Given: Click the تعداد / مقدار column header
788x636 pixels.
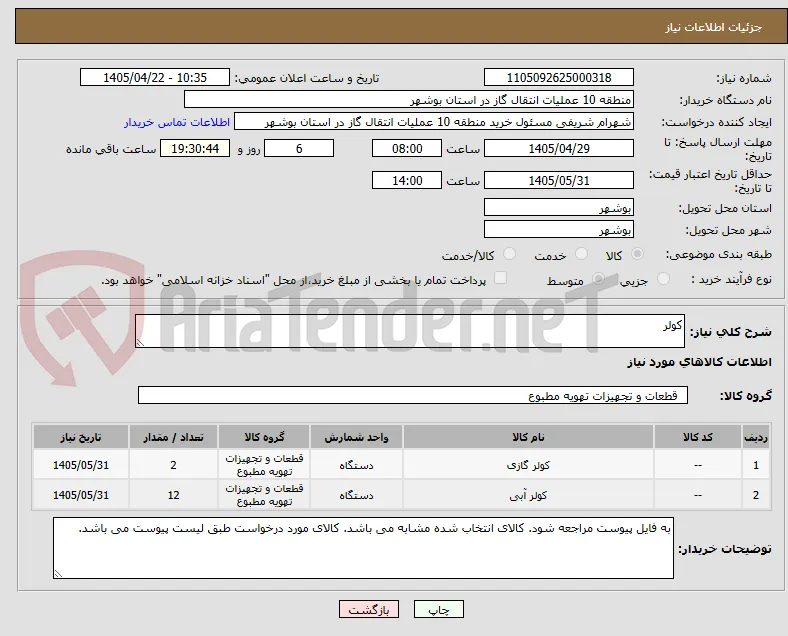Looking at the screenshot, I should [173, 437].
